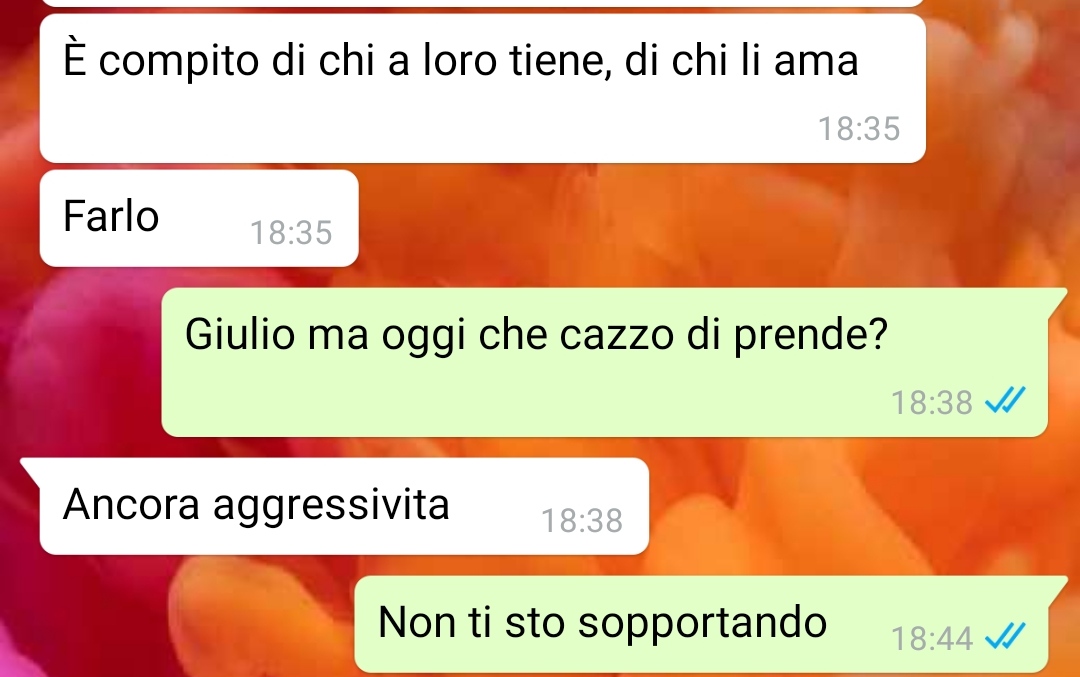Click the 18:35 timestamp on the 'Farlo' message
The image size is (1080, 677).
click(x=291, y=233)
